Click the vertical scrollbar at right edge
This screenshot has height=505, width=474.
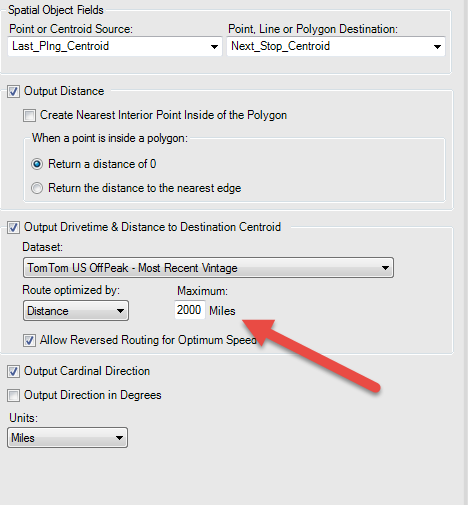coord(468,252)
